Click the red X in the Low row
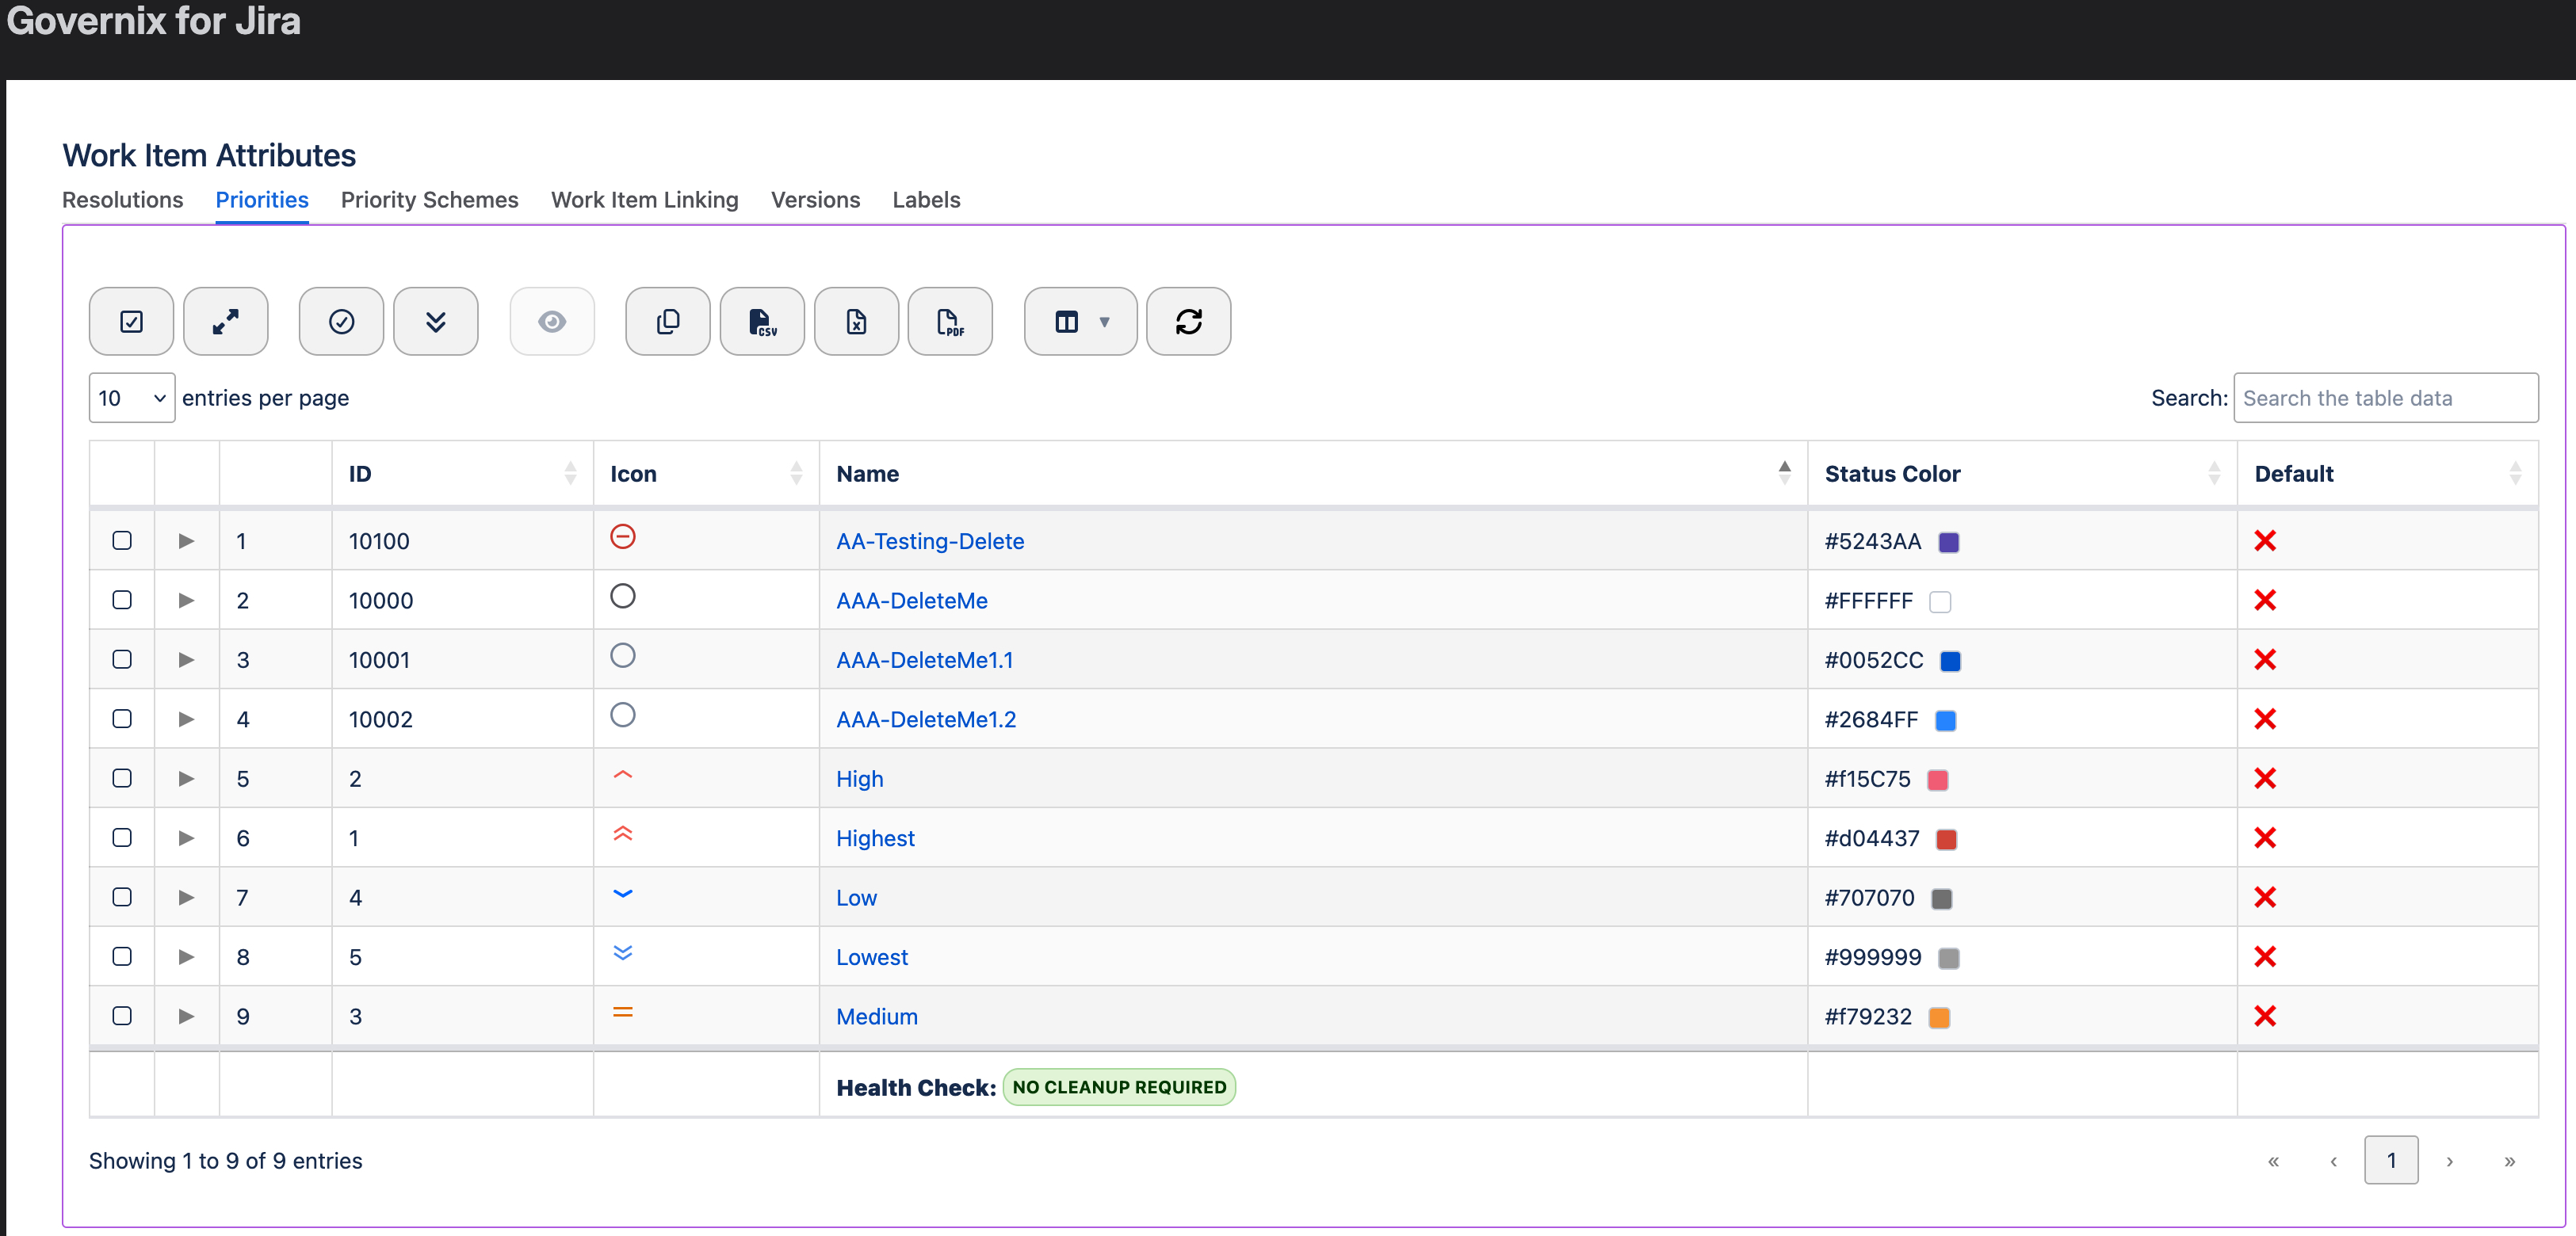2576x1236 pixels. click(x=2265, y=897)
